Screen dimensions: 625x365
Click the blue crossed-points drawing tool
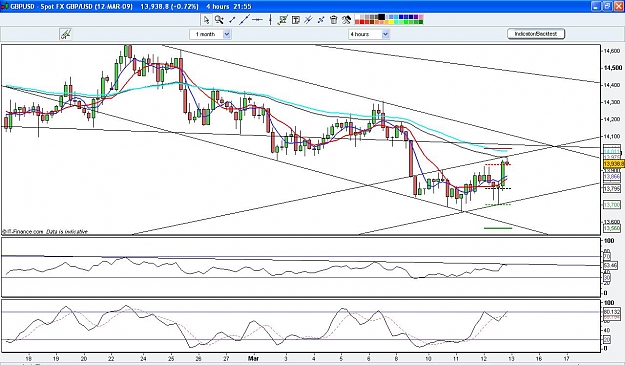321,20
